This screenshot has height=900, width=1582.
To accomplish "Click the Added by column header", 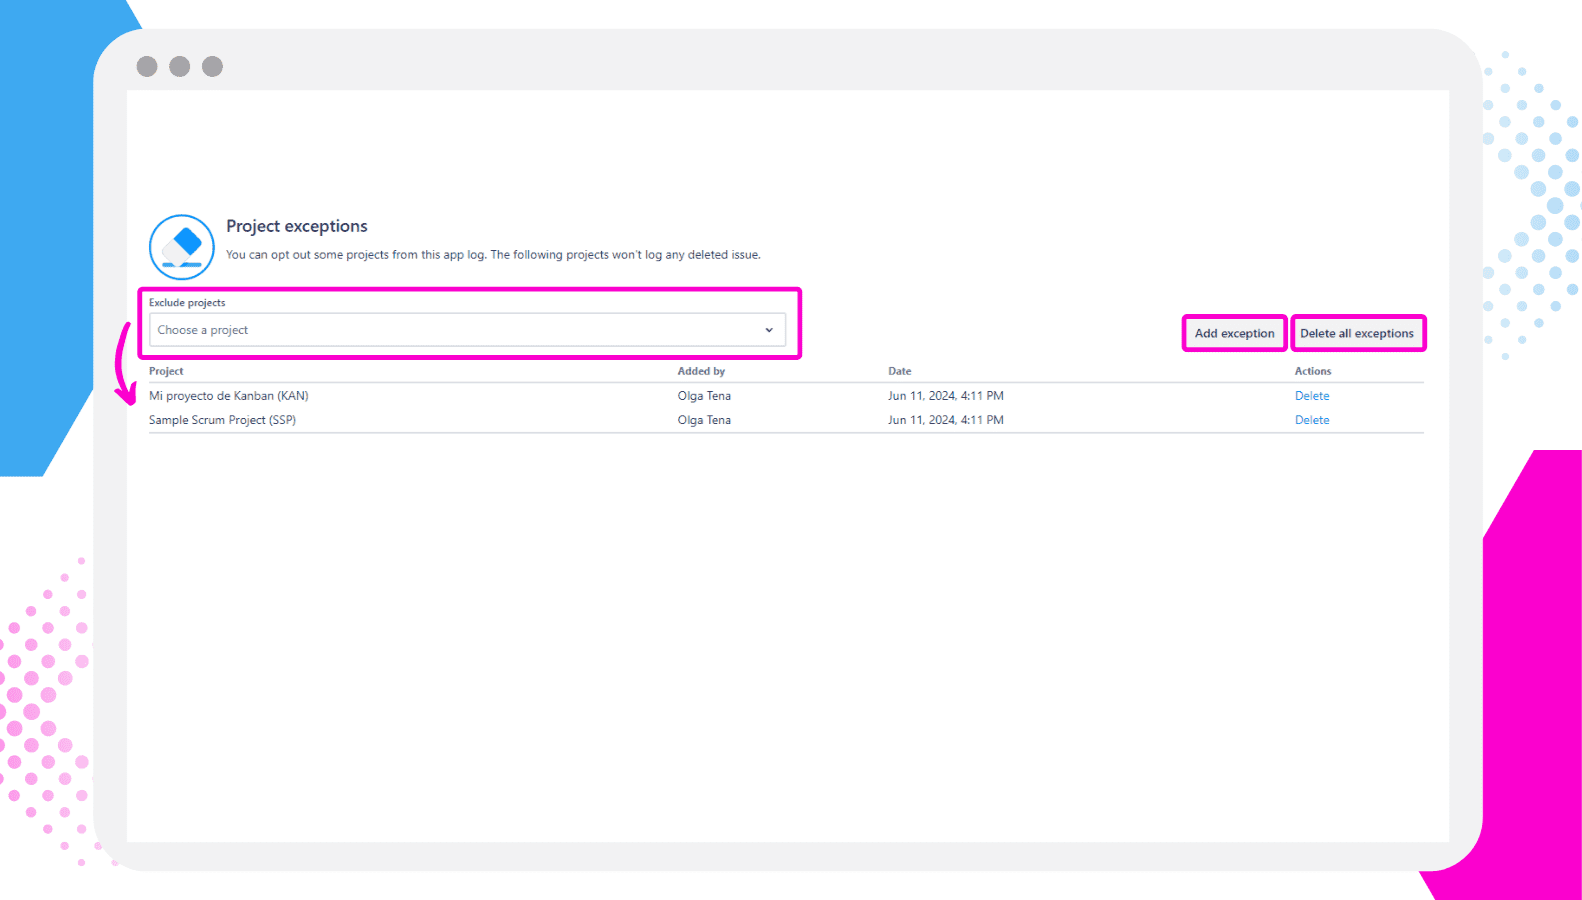I will (x=701, y=371).
